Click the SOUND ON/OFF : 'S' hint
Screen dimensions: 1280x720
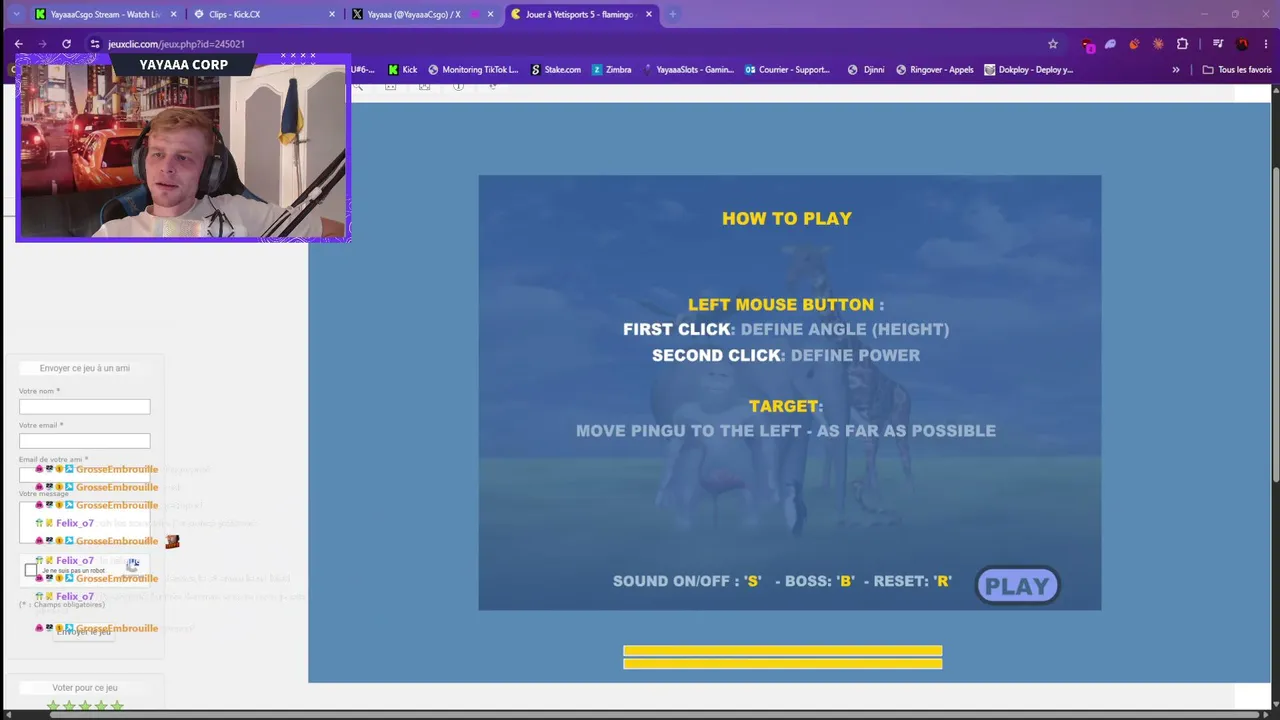[687, 581]
